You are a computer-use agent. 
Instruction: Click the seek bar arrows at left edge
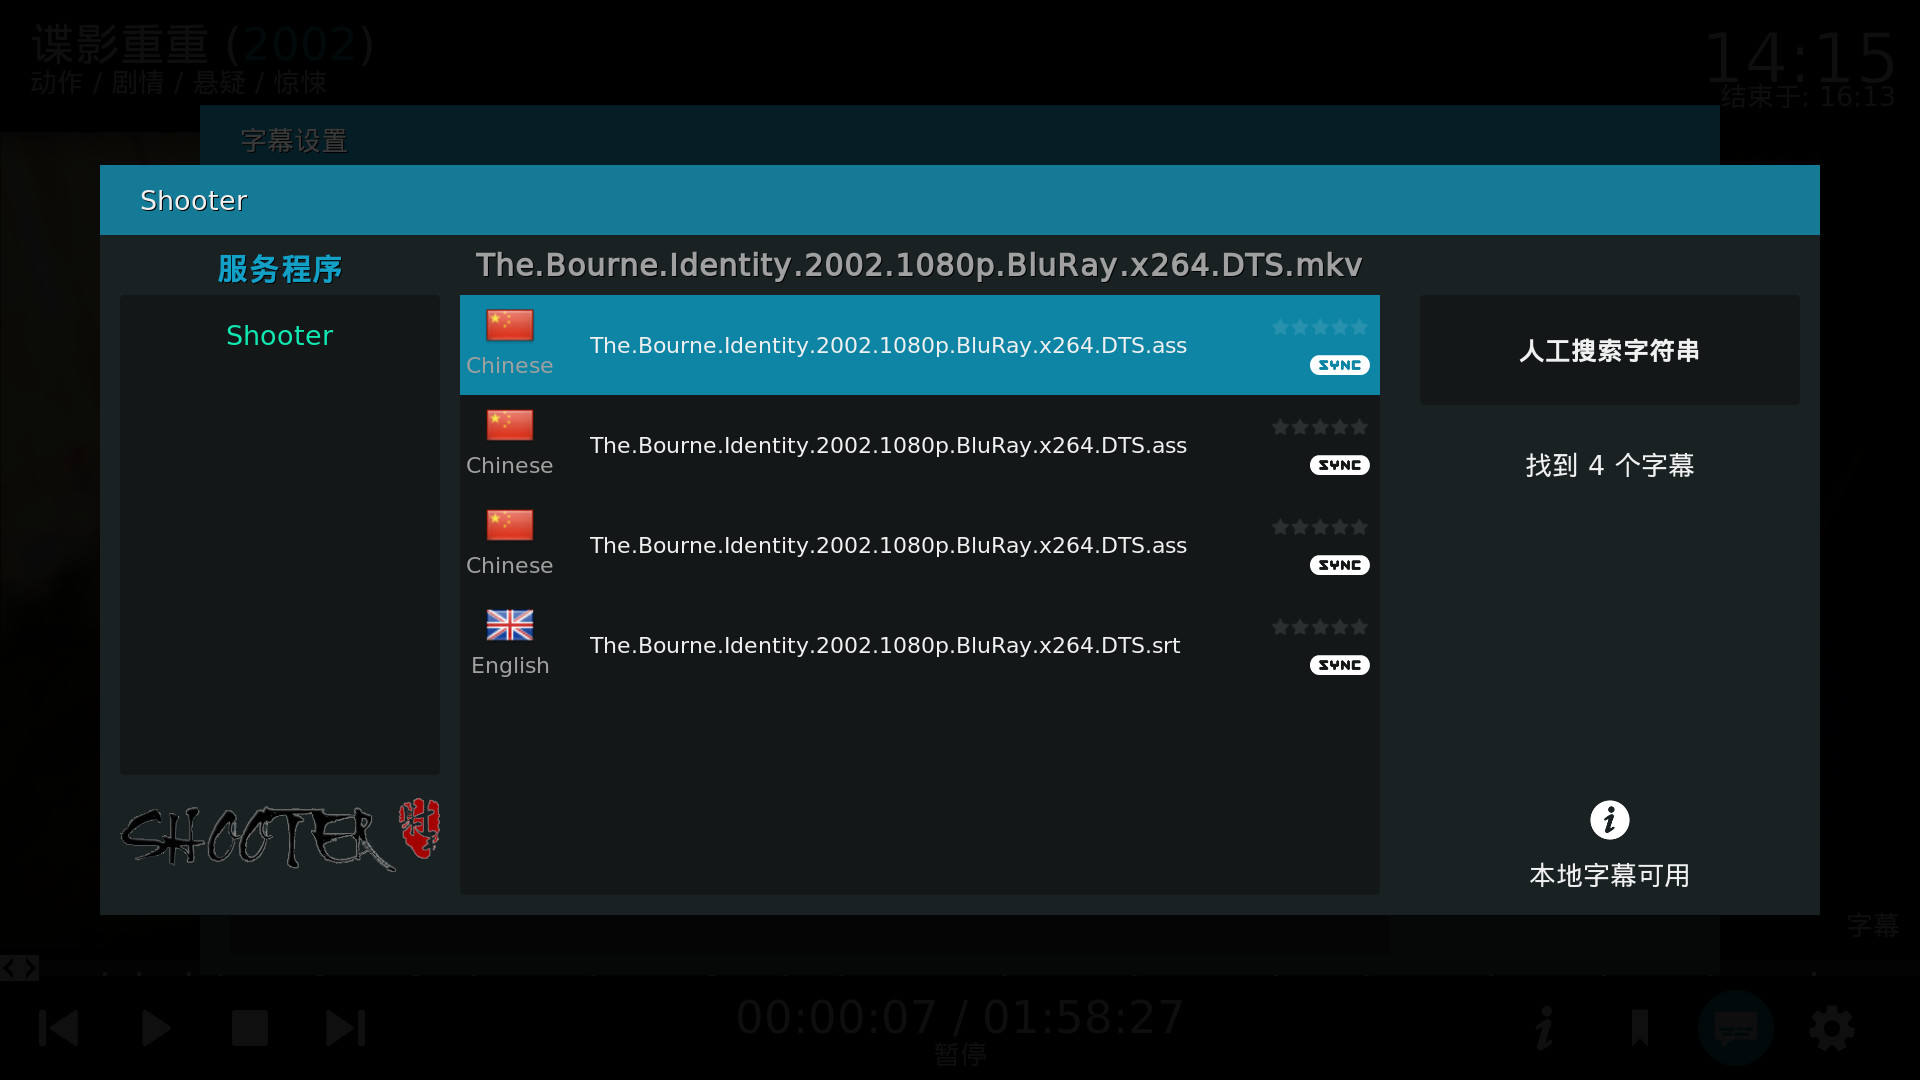coord(19,968)
